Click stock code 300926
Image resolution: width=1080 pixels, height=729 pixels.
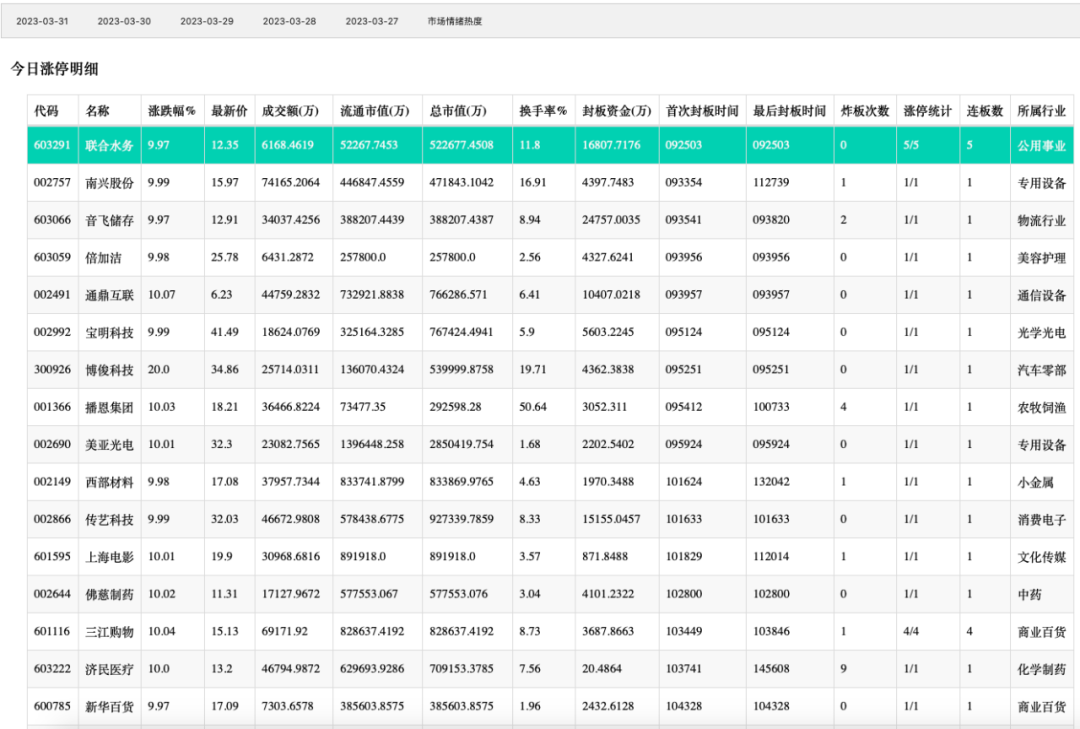(x=52, y=369)
